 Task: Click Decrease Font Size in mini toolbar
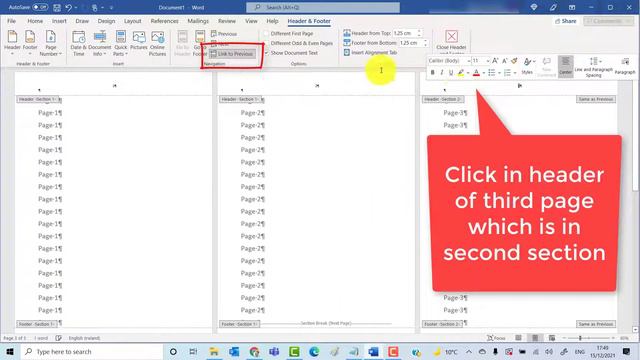[x=504, y=61]
